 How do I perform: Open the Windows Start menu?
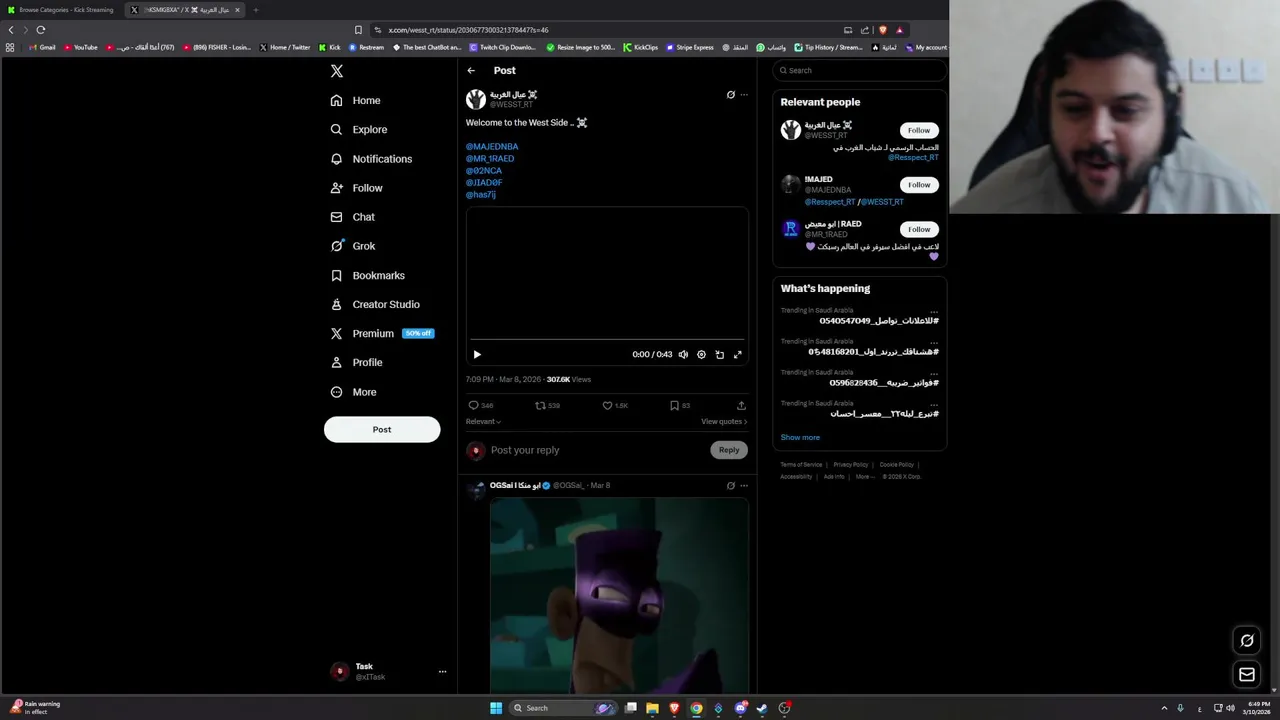(496, 708)
